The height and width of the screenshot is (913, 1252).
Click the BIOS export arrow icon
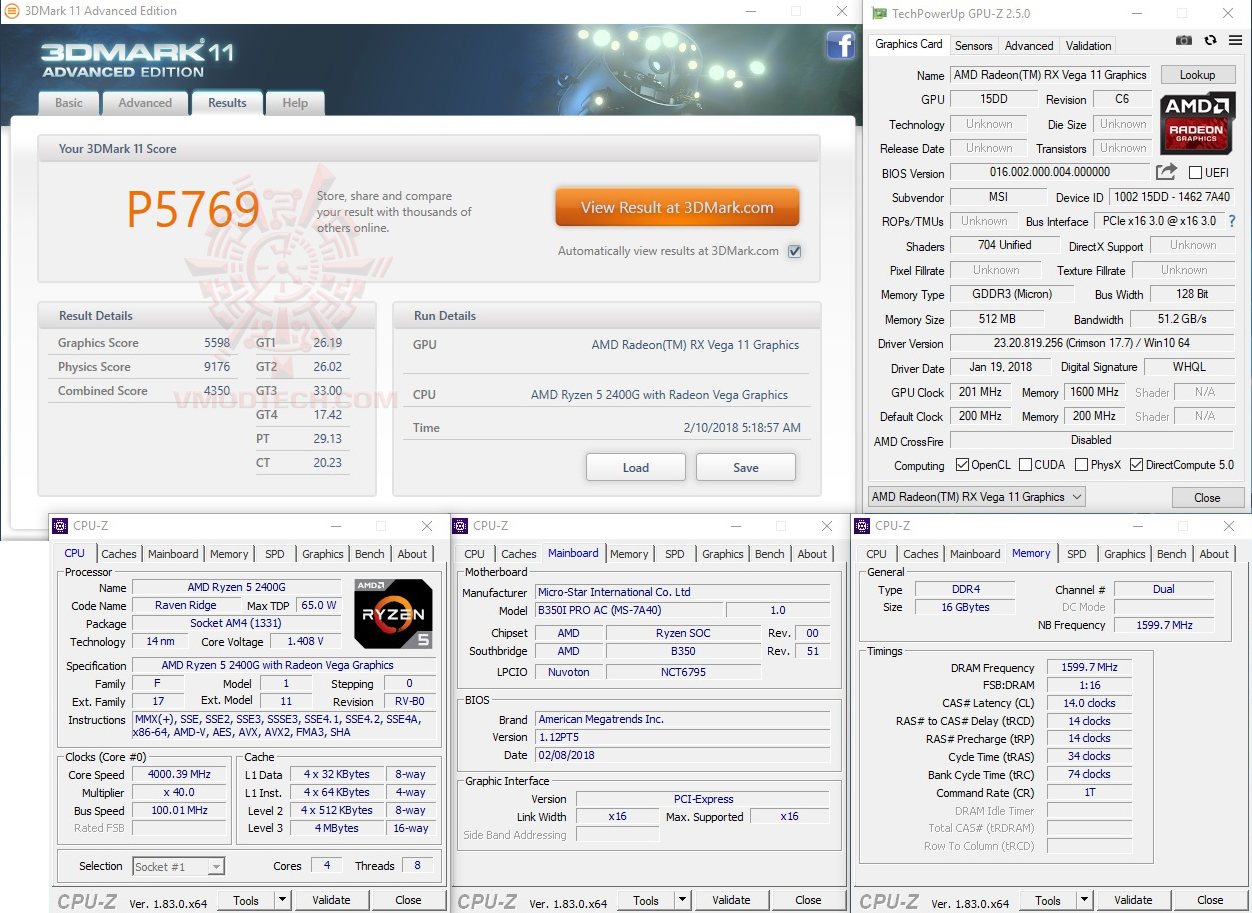[x=1166, y=172]
